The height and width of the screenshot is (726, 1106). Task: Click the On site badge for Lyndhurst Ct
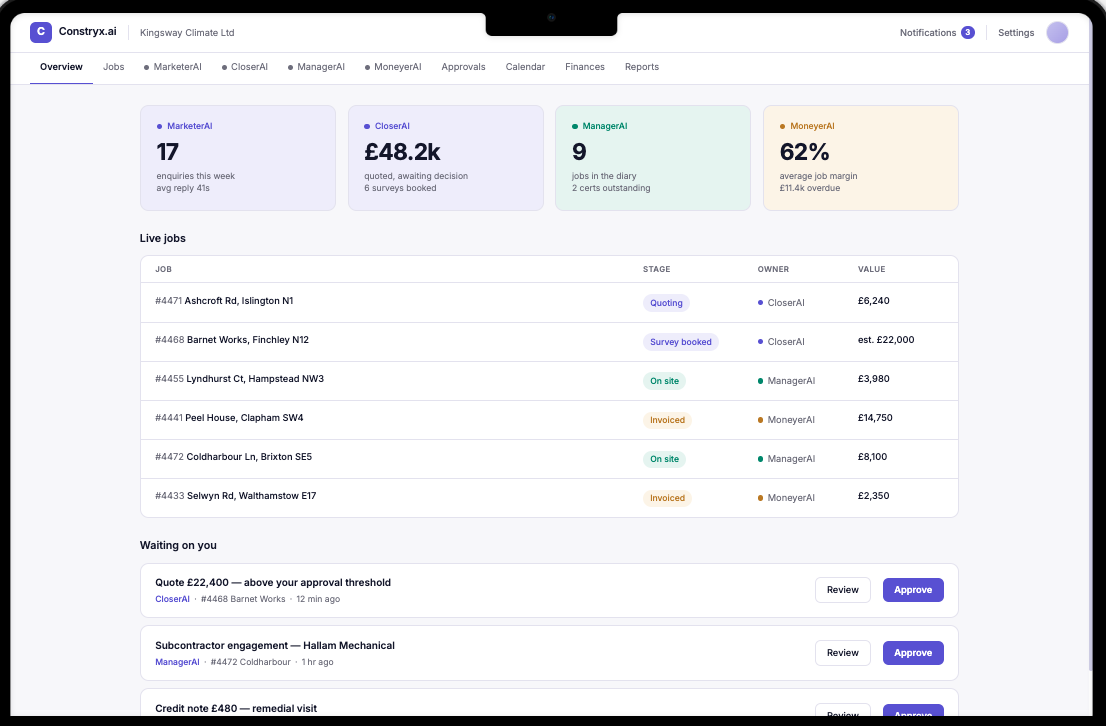[664, 381]
